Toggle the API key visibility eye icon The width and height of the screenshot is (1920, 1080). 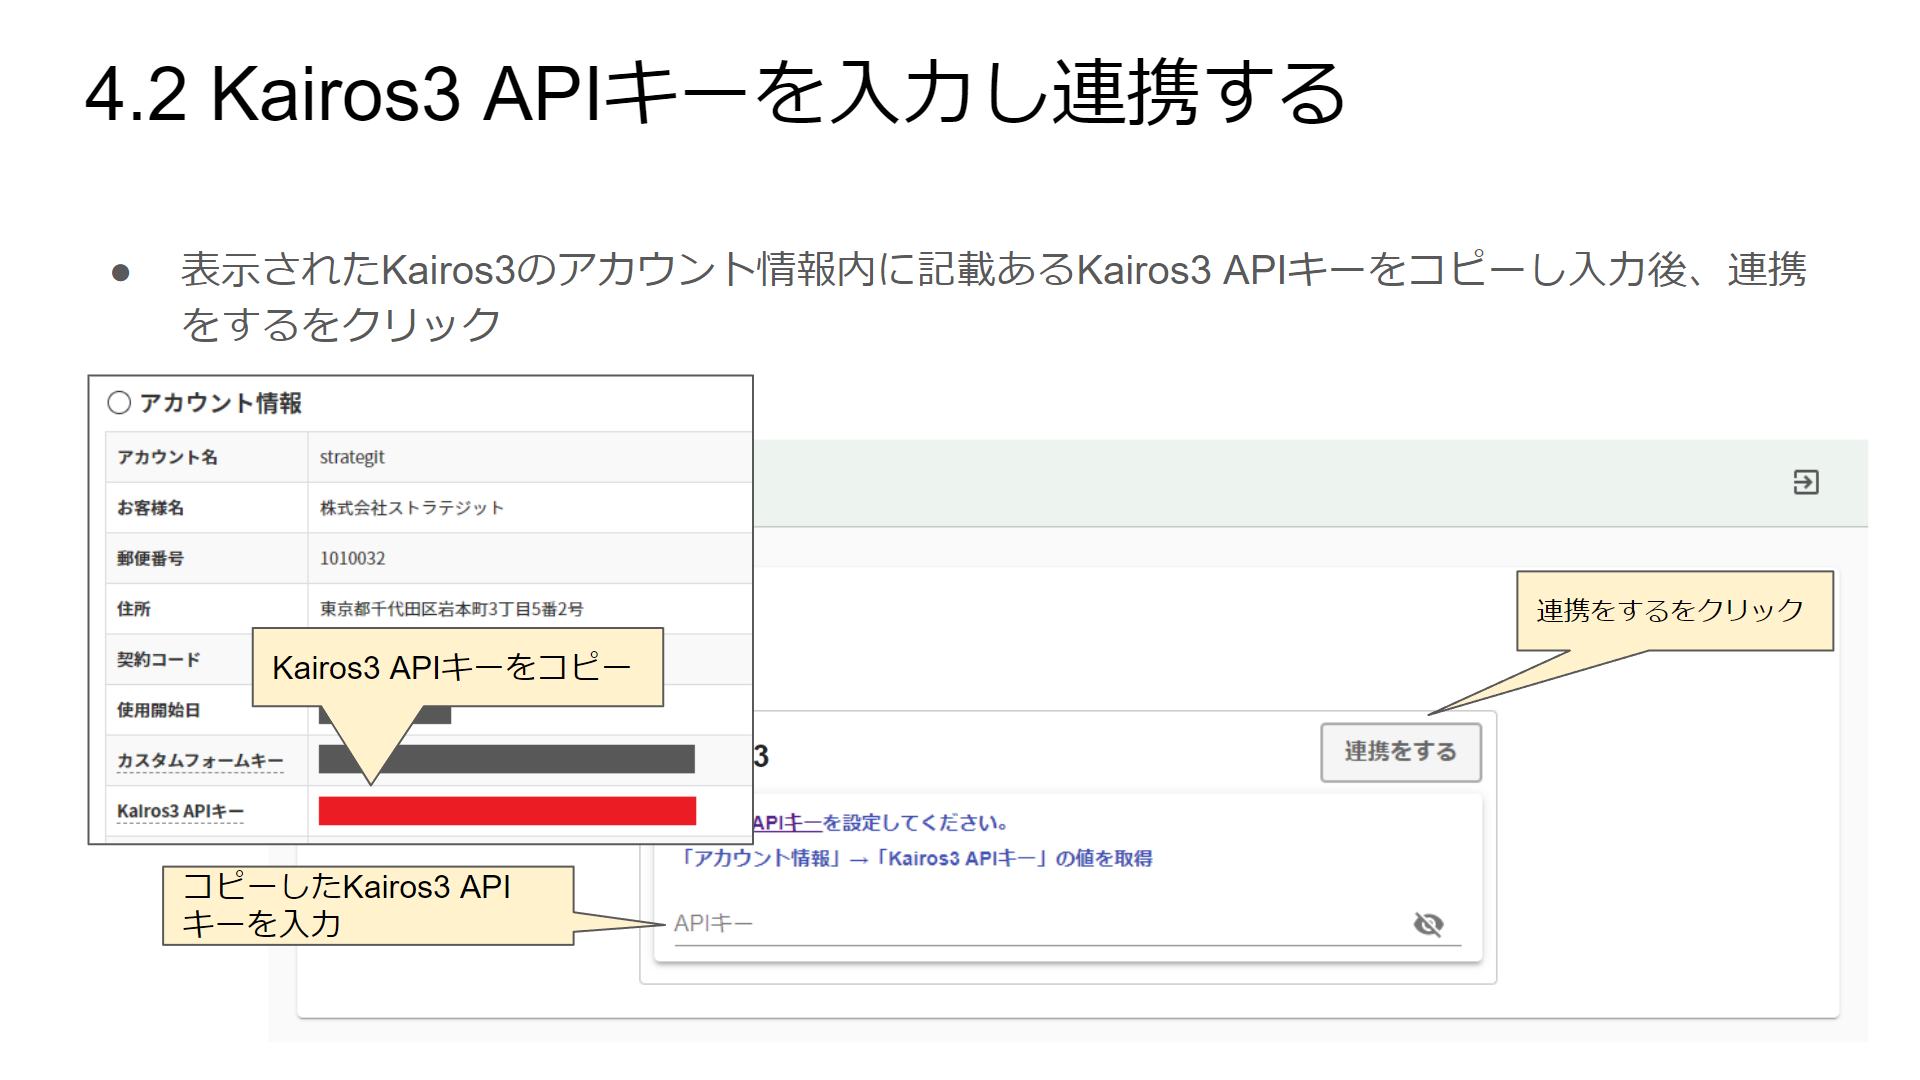[1428, 924]
